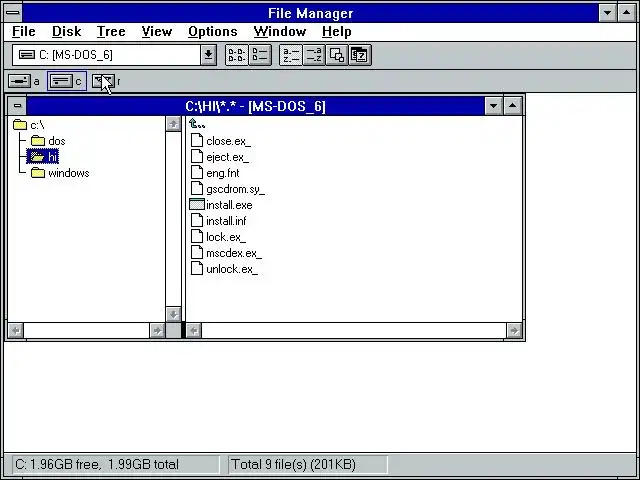Maximize the C:\HI\*.* child window
This screenshot has height=480, width=640.
513,106
